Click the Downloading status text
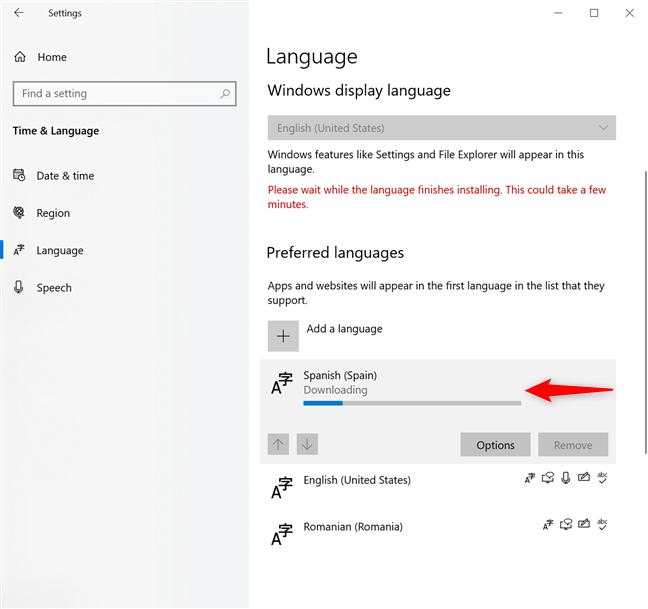648x609 pixels. [x=335, y=390]
